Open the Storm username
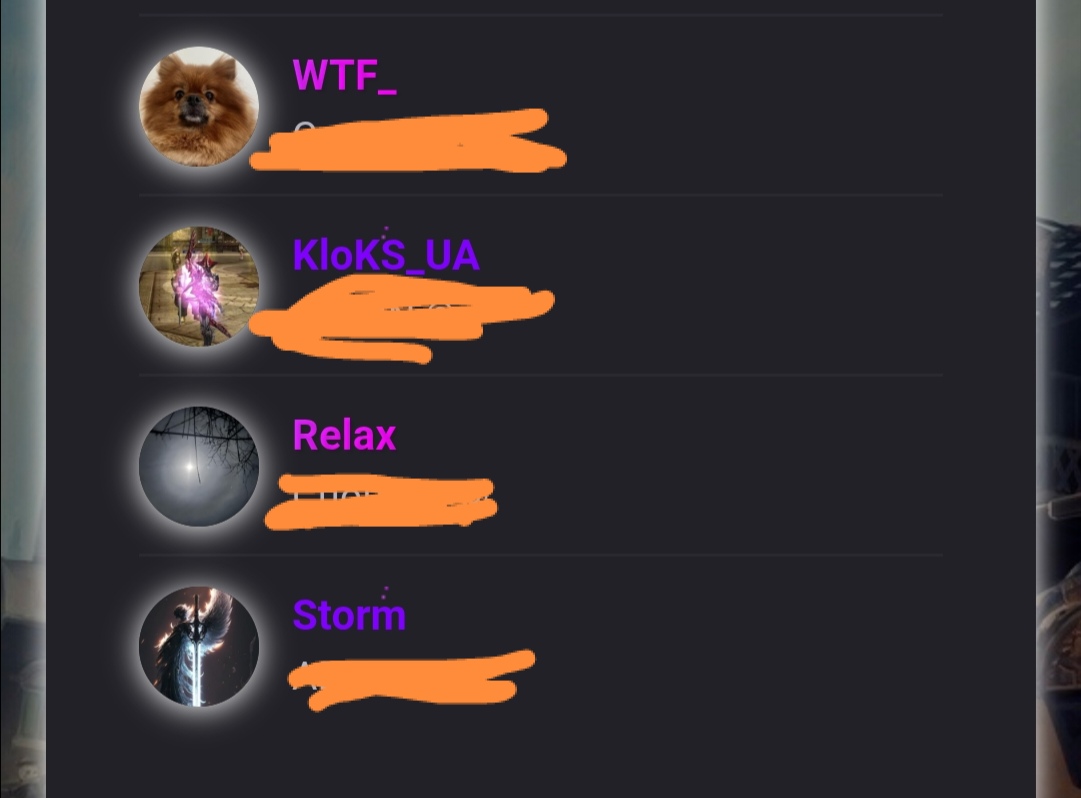The image size is (1081, 798). [349, 615]
